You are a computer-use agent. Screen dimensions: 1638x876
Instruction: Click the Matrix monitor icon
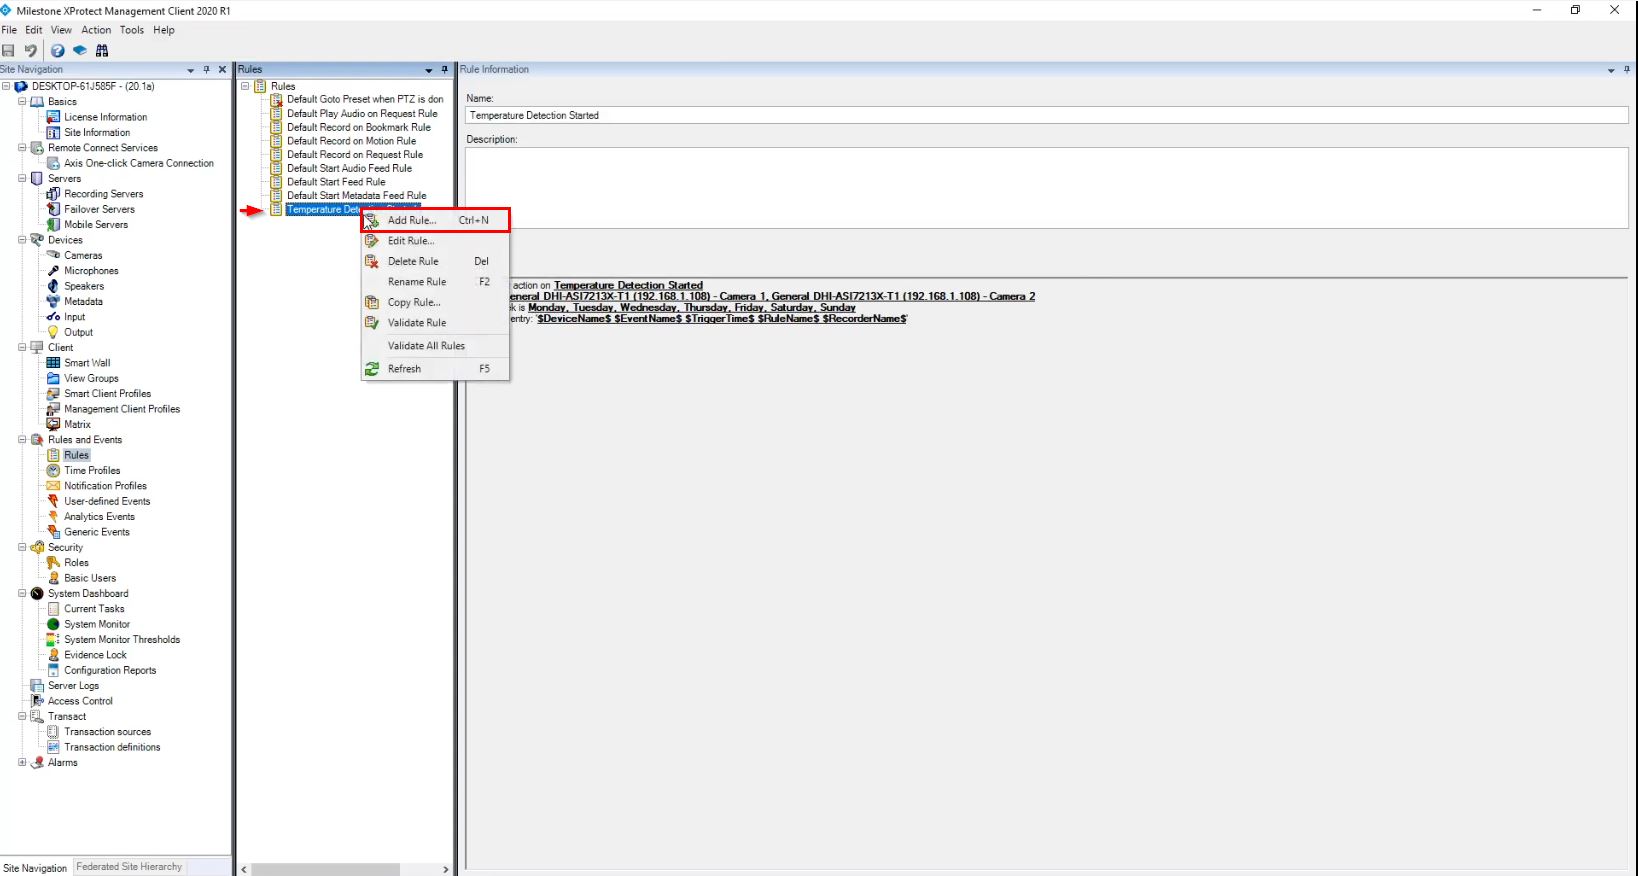point(54,424)
